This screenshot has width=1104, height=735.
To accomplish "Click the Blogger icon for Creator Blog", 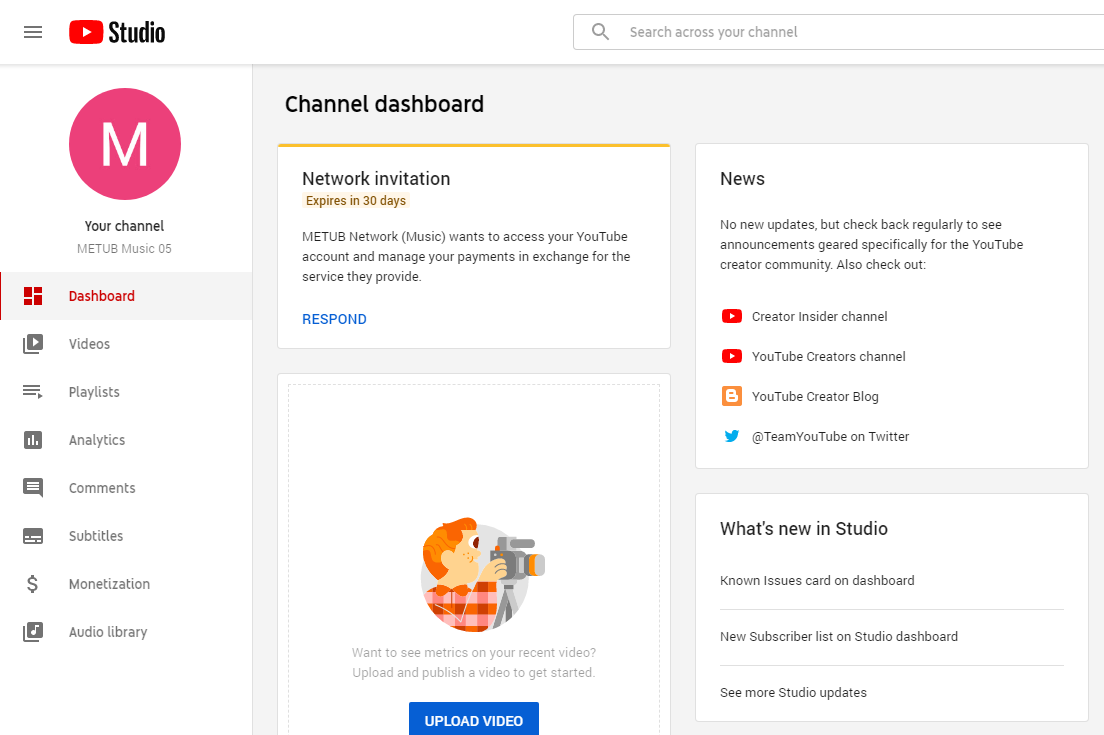I will point(732,396).
